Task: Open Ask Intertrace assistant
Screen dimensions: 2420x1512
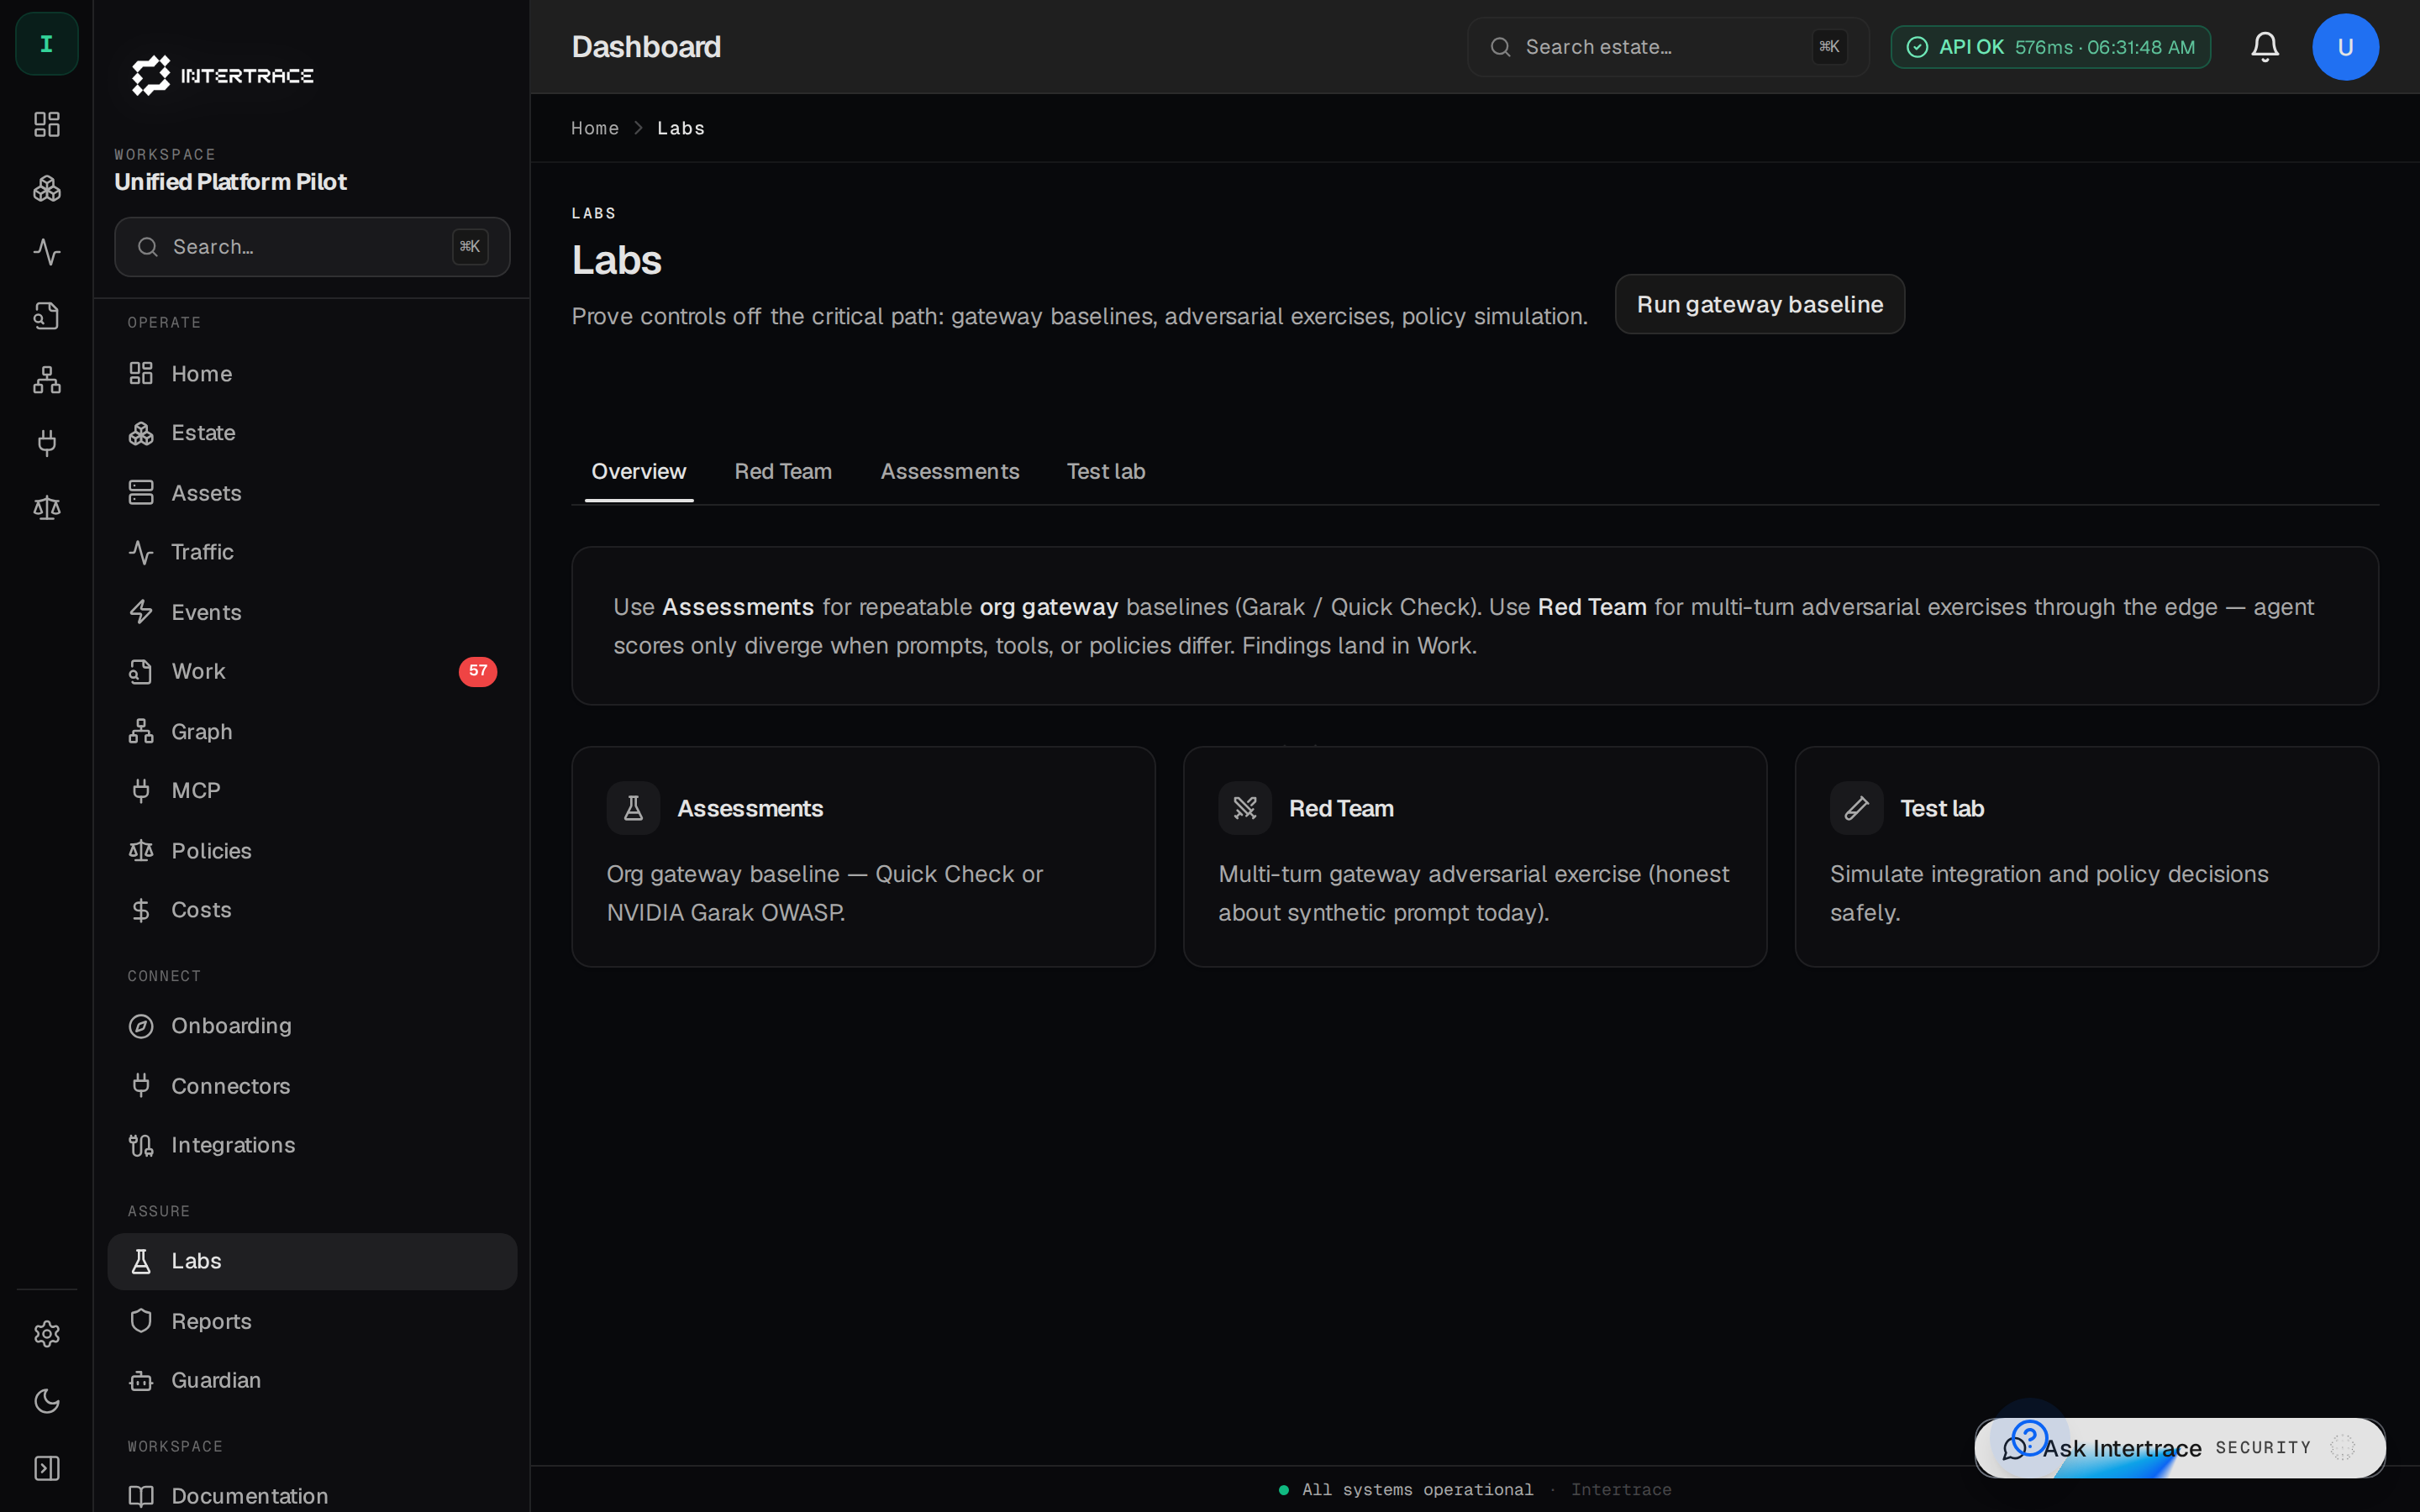Action: pos(2180,1448)
